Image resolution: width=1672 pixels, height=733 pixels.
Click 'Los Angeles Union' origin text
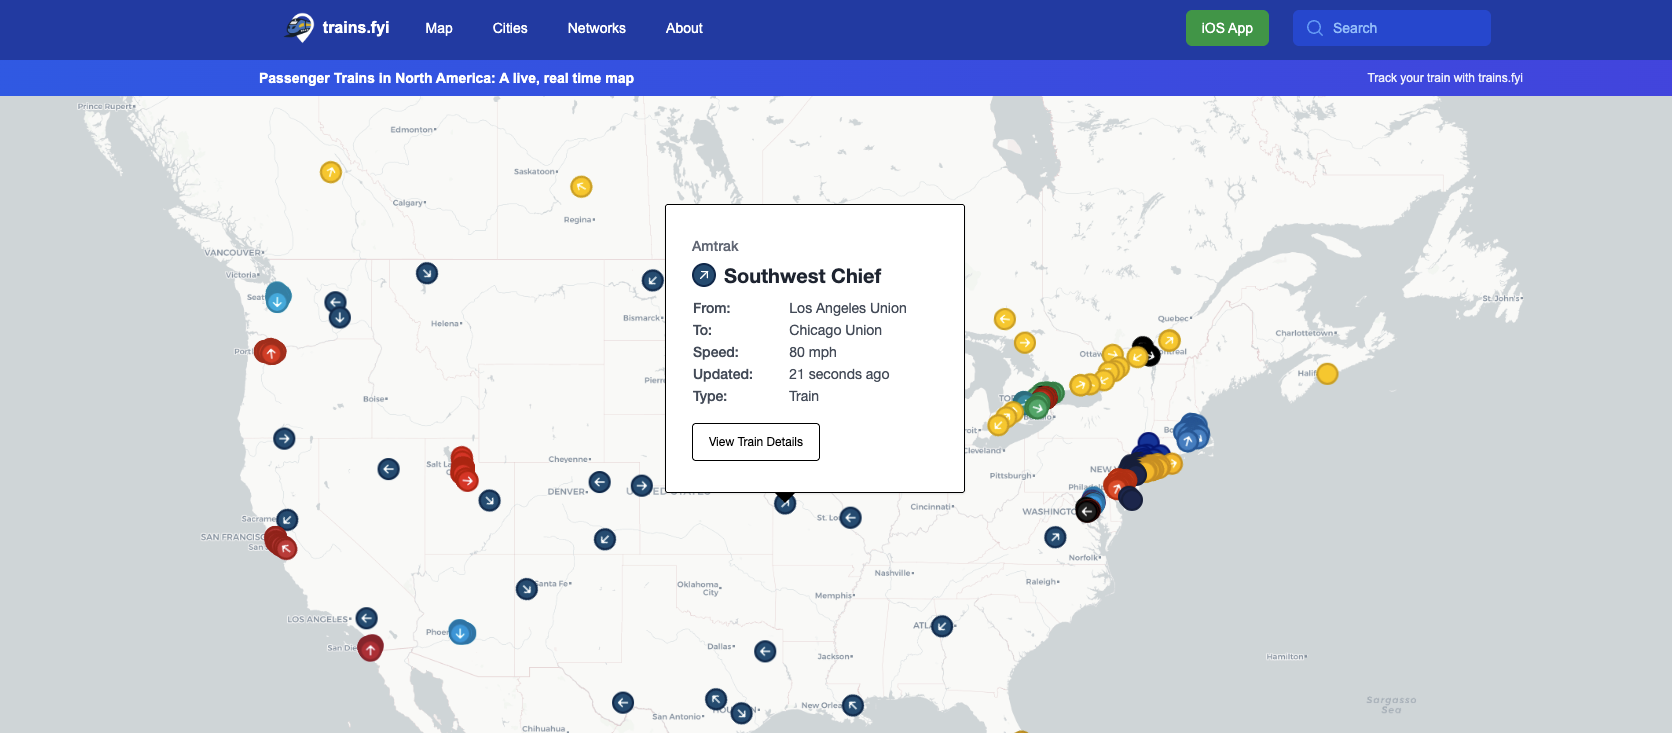coord(848,308)
